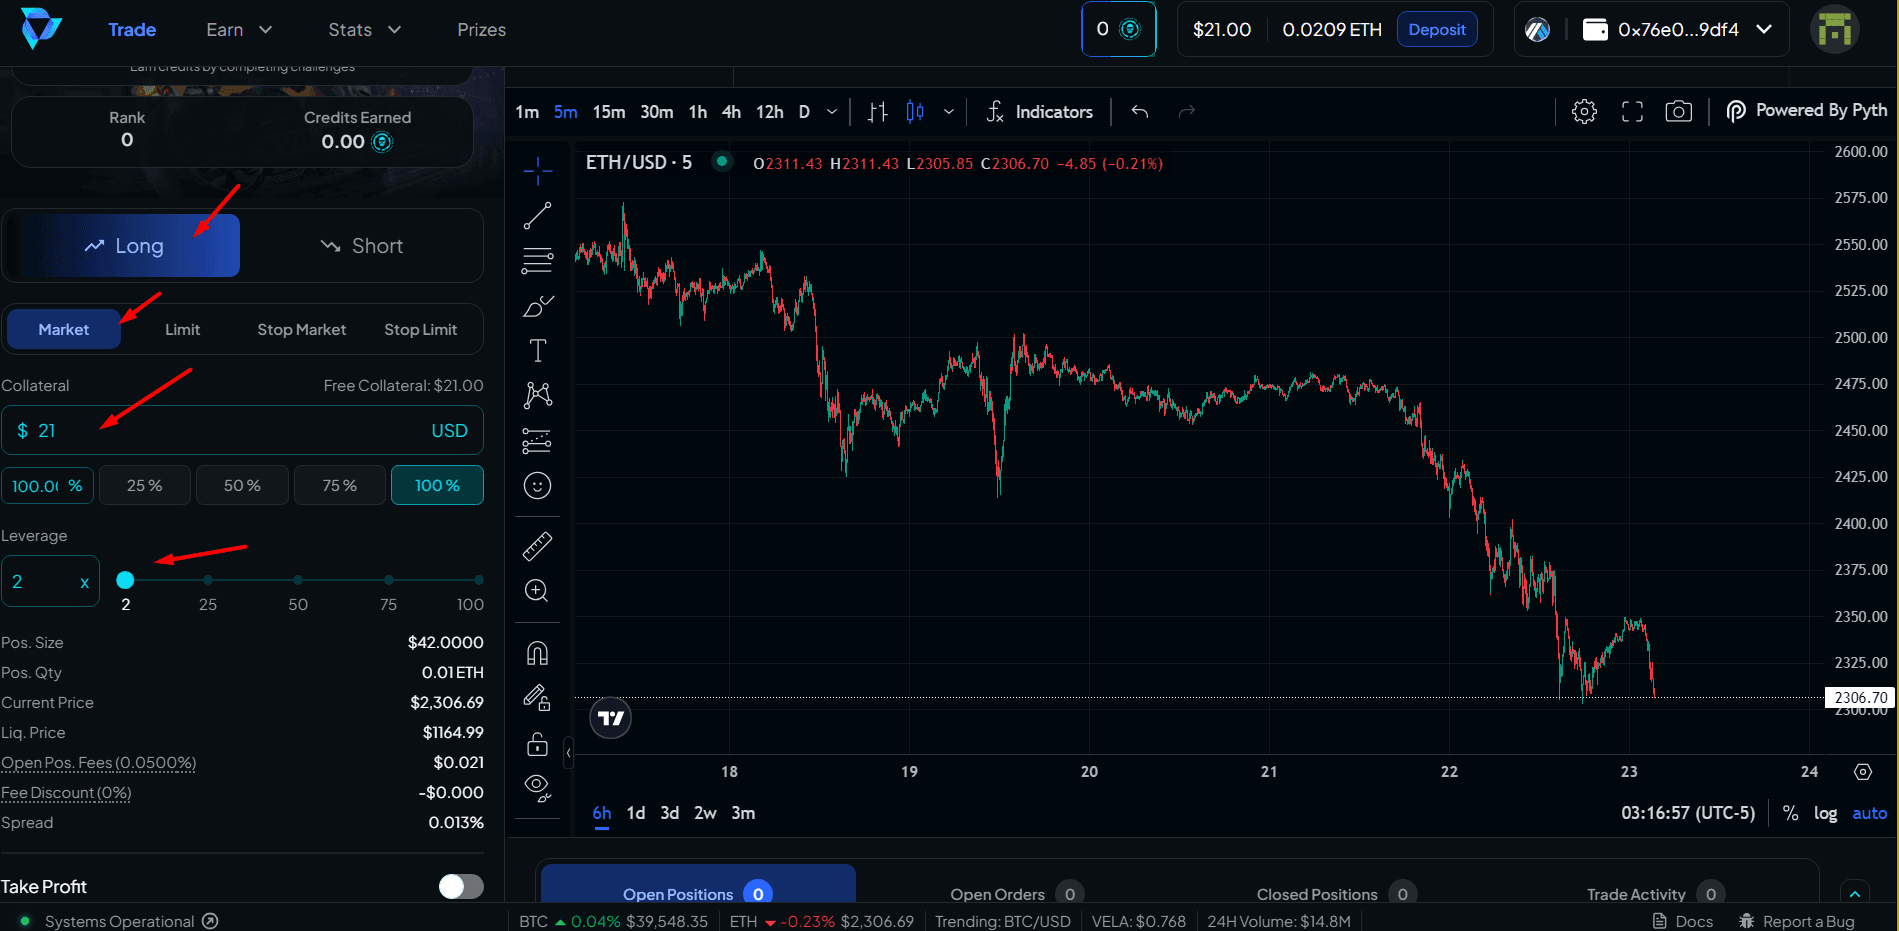Open the Prizes page

pos(481,30)
